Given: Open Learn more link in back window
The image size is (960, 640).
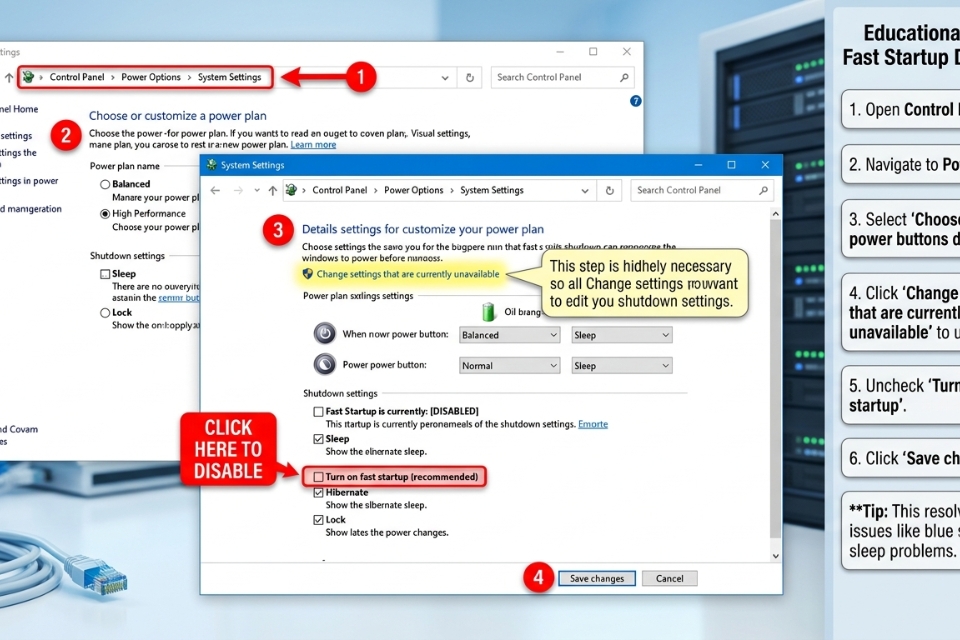Looking at the screenshot, I should click(313, 145).
